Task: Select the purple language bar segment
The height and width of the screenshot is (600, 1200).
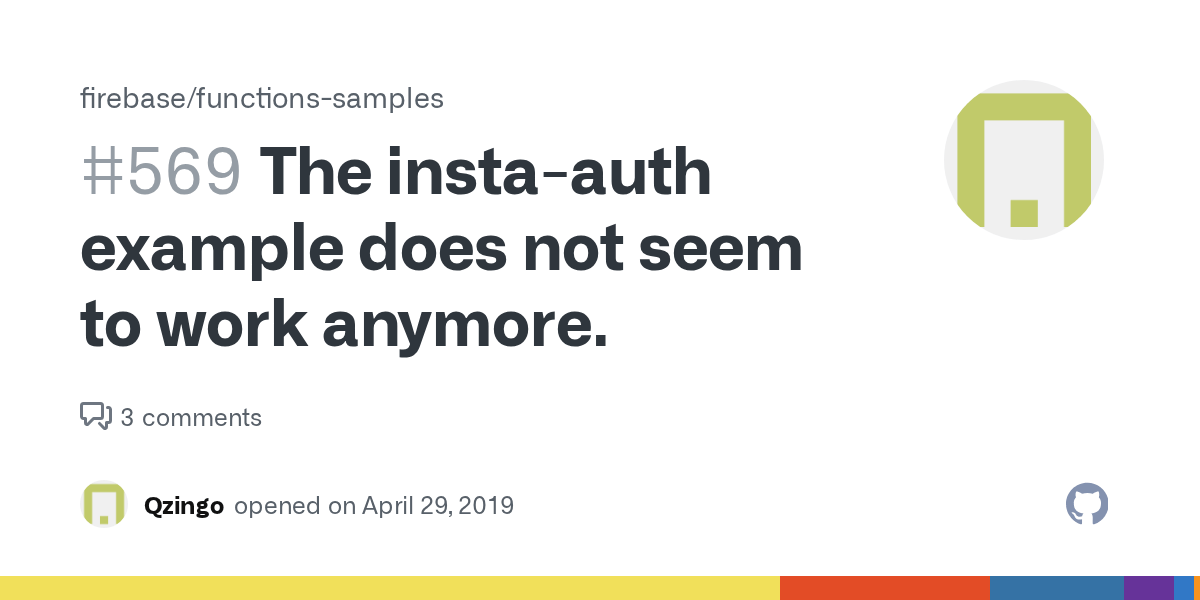Action: [1148, 588]
